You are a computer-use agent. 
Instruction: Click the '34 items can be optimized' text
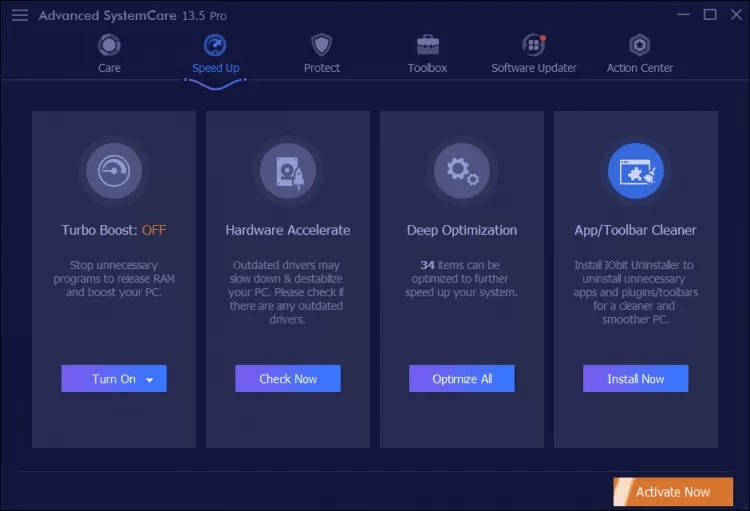462,278
